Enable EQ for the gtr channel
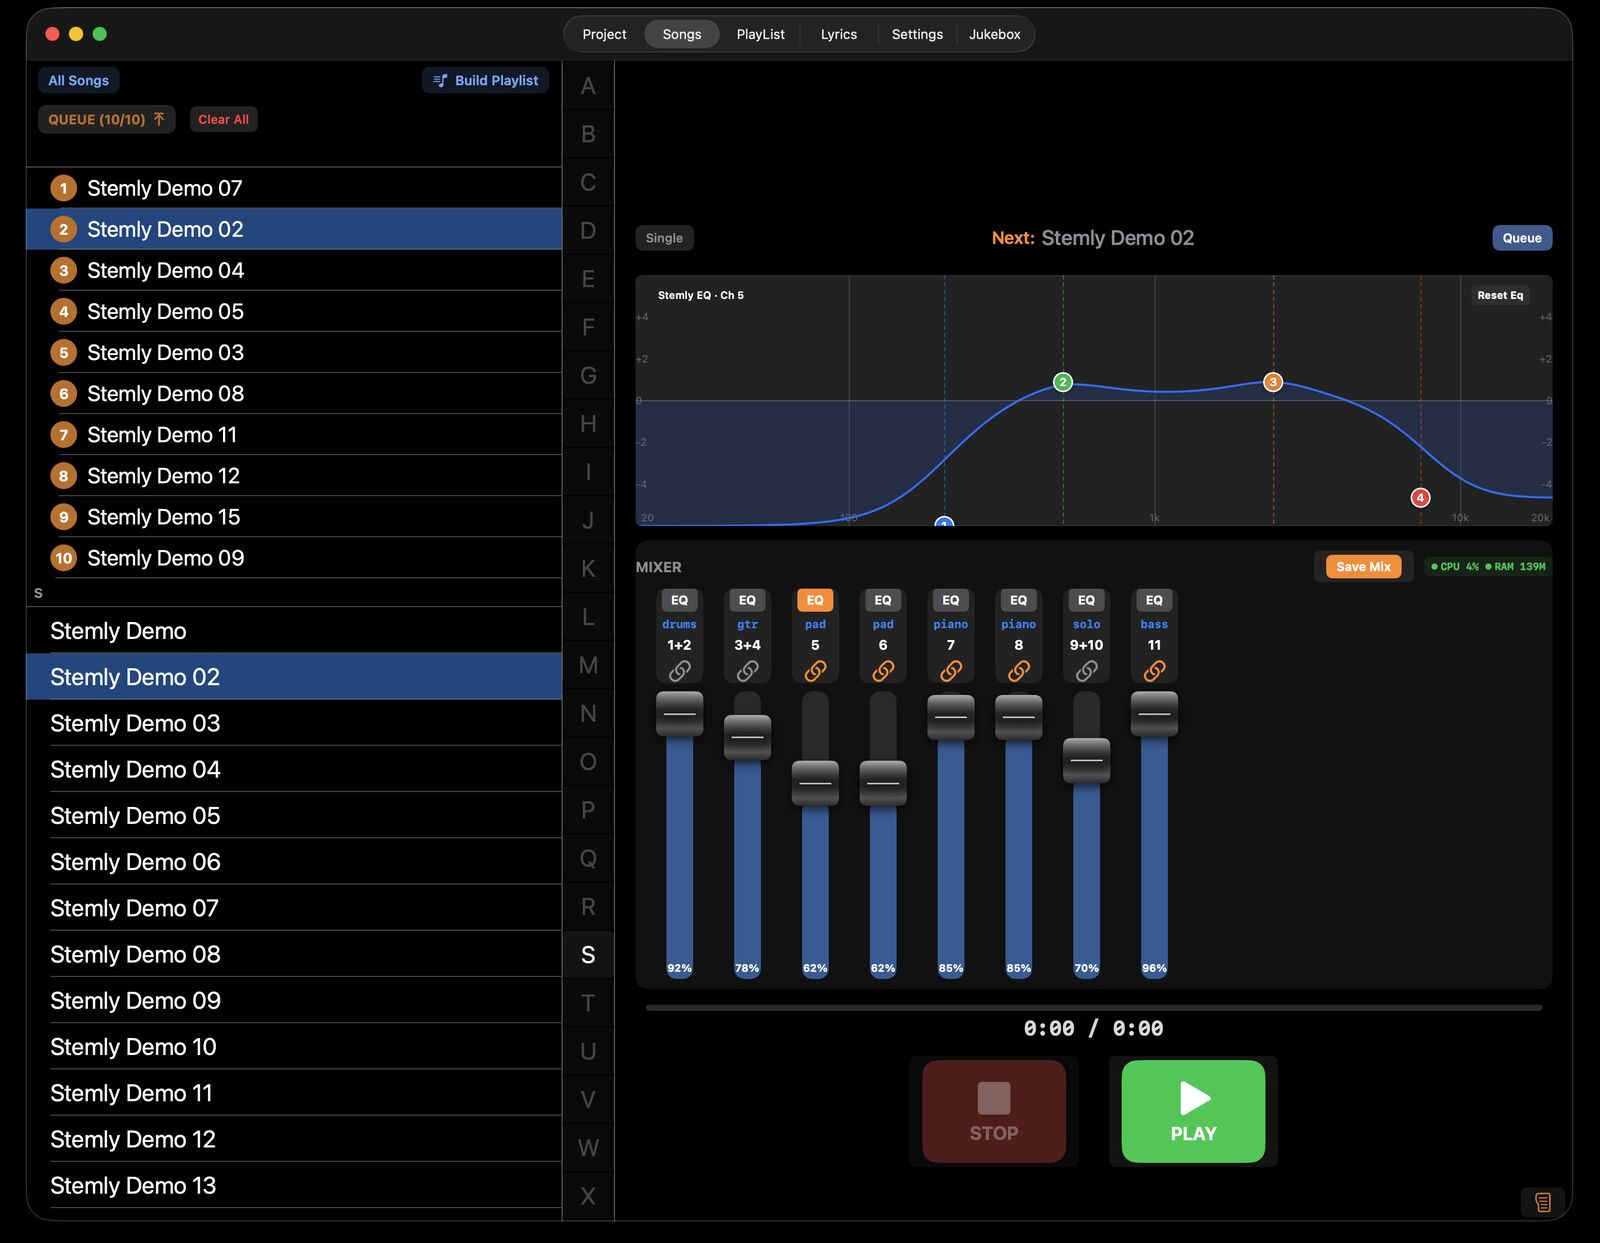Image resolution: width=1600 pixels, height=1243 pixels. click(x=747, y=600)
